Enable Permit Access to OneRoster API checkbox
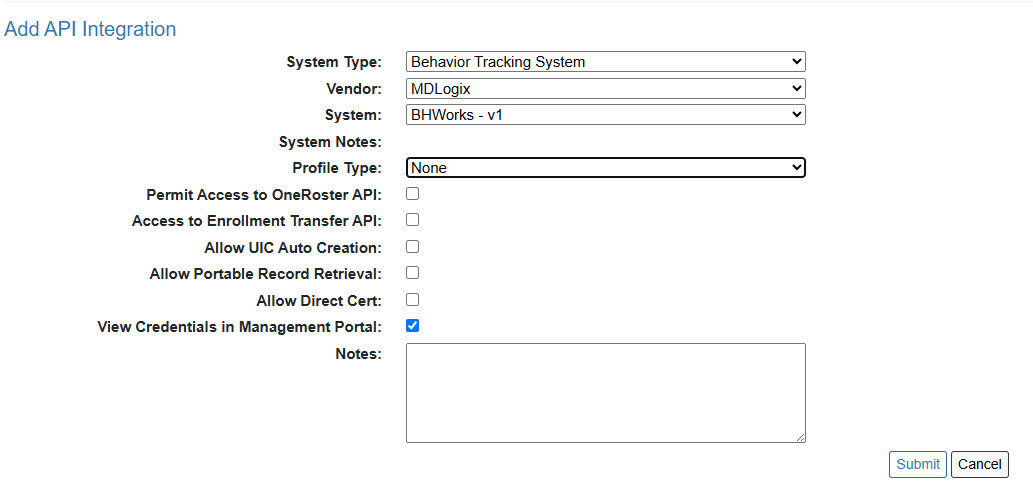 click(412, 194)
